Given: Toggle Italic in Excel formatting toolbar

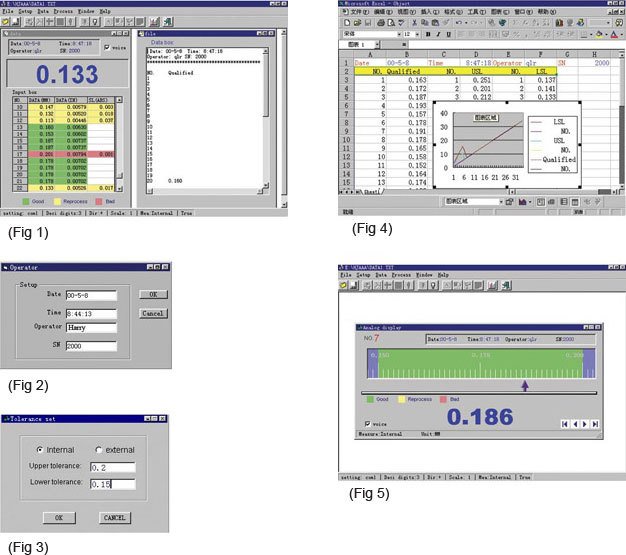Looking at the screenshot, I should 438,34.
